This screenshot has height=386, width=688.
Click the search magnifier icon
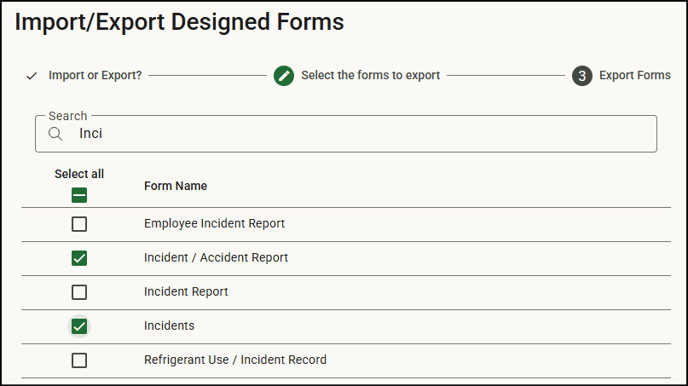click(x=55, y=133)
